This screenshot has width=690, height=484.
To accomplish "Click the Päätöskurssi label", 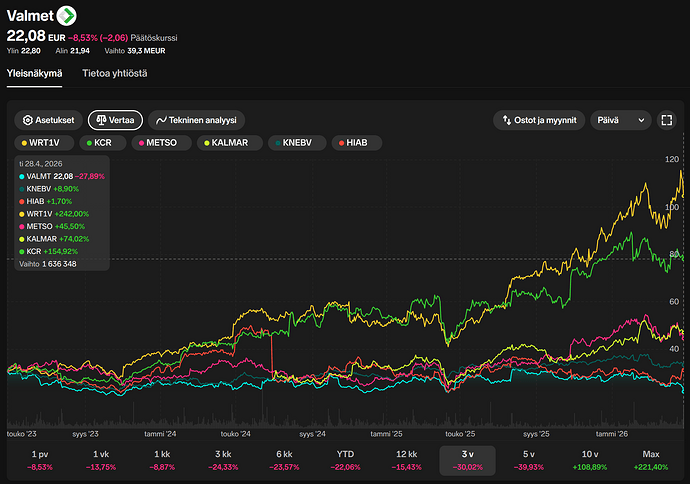I will (x=154, y=38).
